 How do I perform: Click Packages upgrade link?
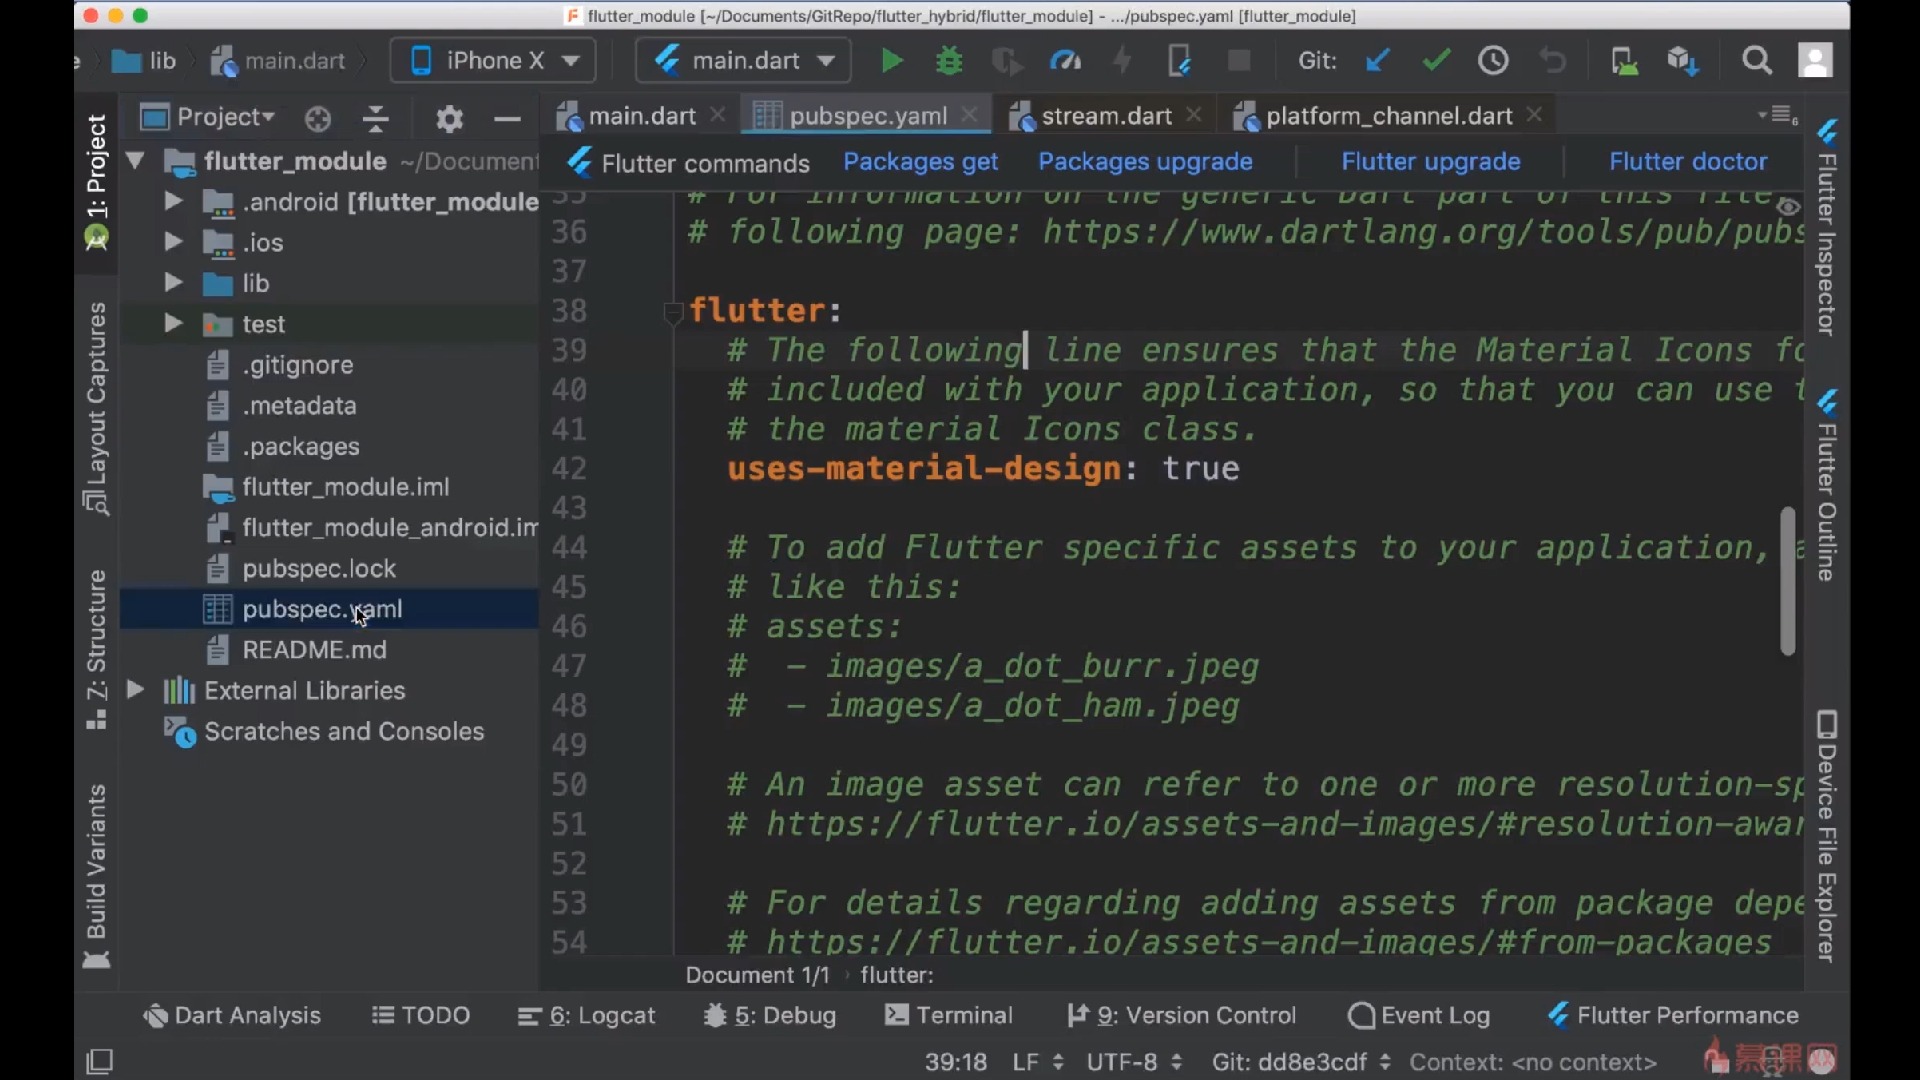[1145, 162]
